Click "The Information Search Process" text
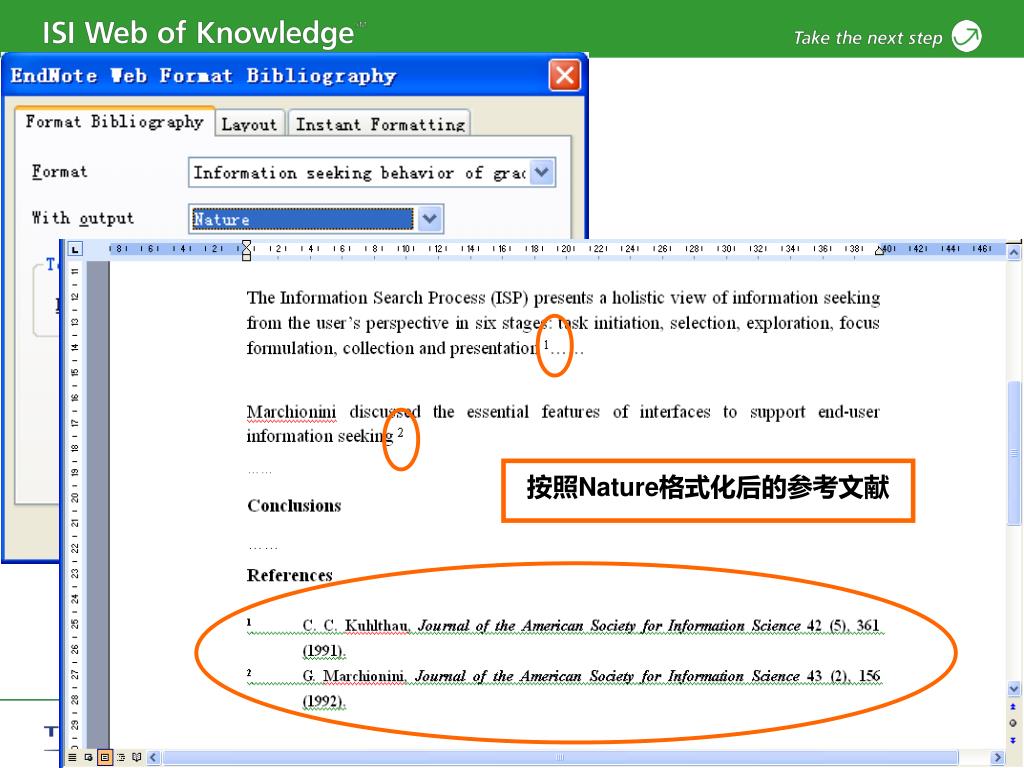The image size is (1024, 768). pyautogui.click(x=366, y=298)
